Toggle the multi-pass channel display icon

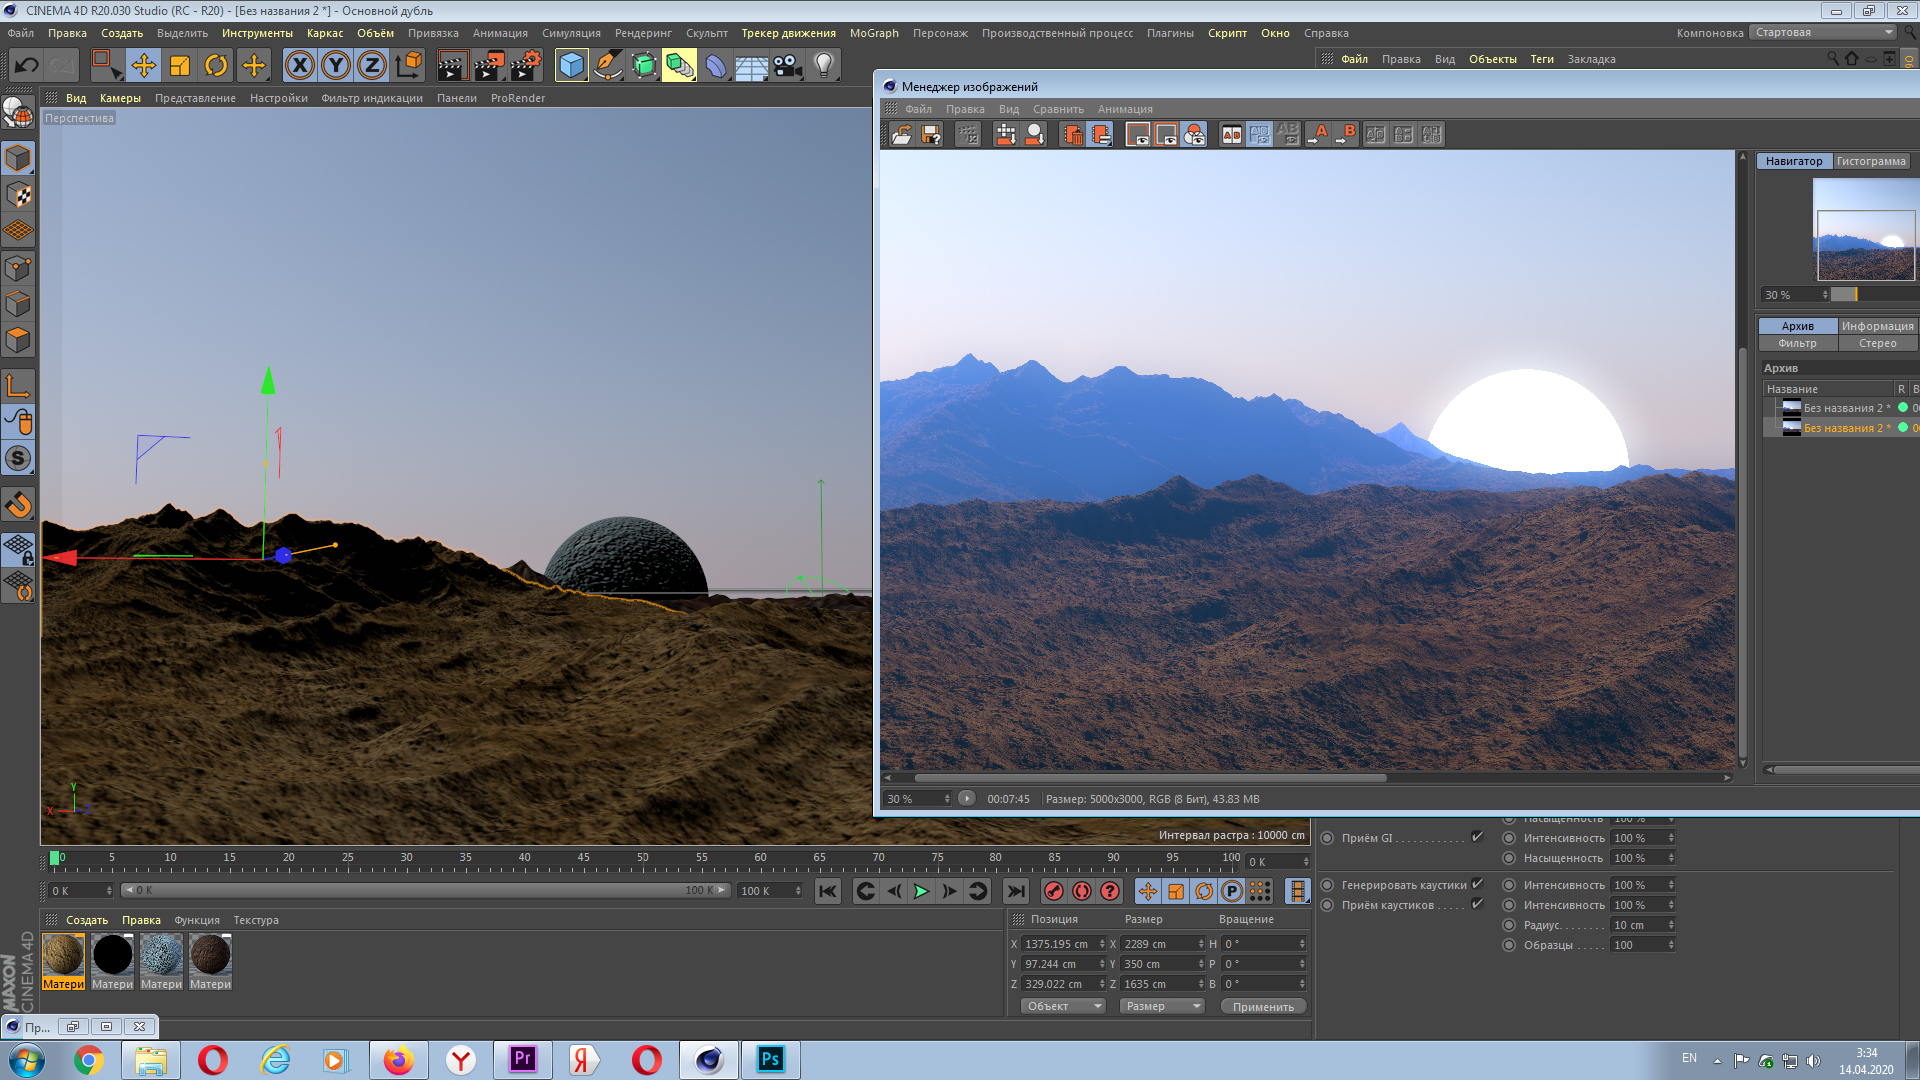pyautogui.click(x=1194, y=134)
